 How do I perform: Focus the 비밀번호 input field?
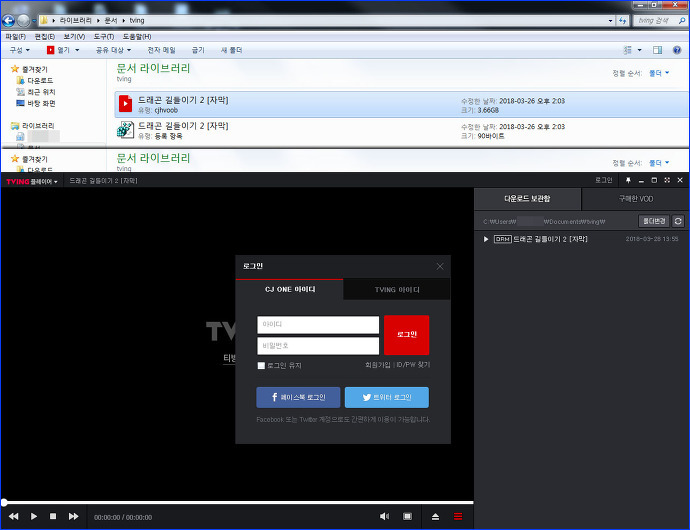[318, 346]
